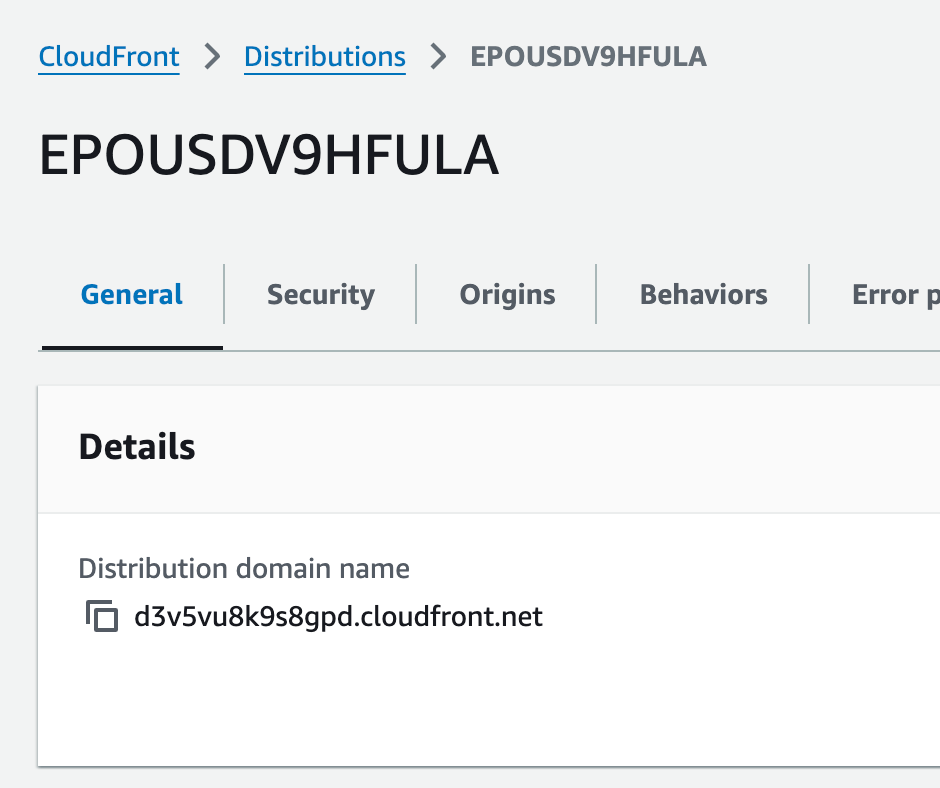Click the divider between Origins and Behaviors tabs
Image resolution: width=940 pixels, height=788 pixels.
point(597,294)
